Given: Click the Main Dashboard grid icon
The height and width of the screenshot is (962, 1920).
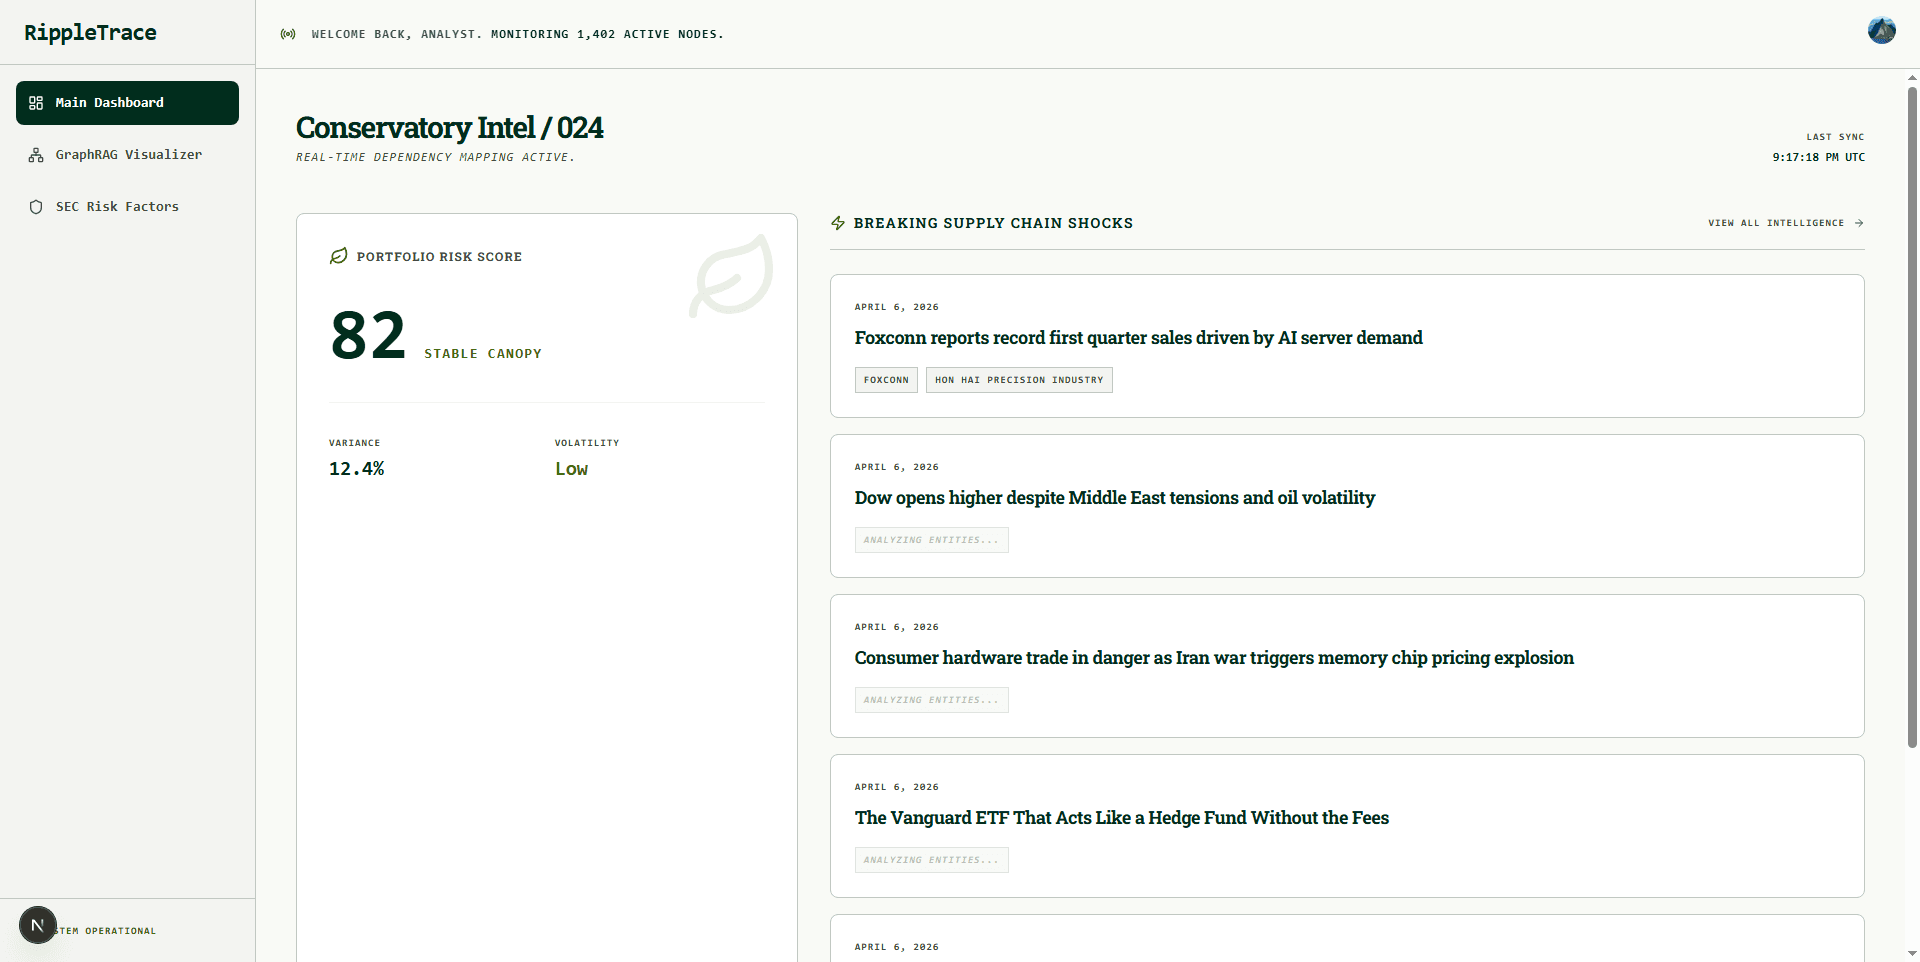Looking at the screenshot, I should [36, 103].
